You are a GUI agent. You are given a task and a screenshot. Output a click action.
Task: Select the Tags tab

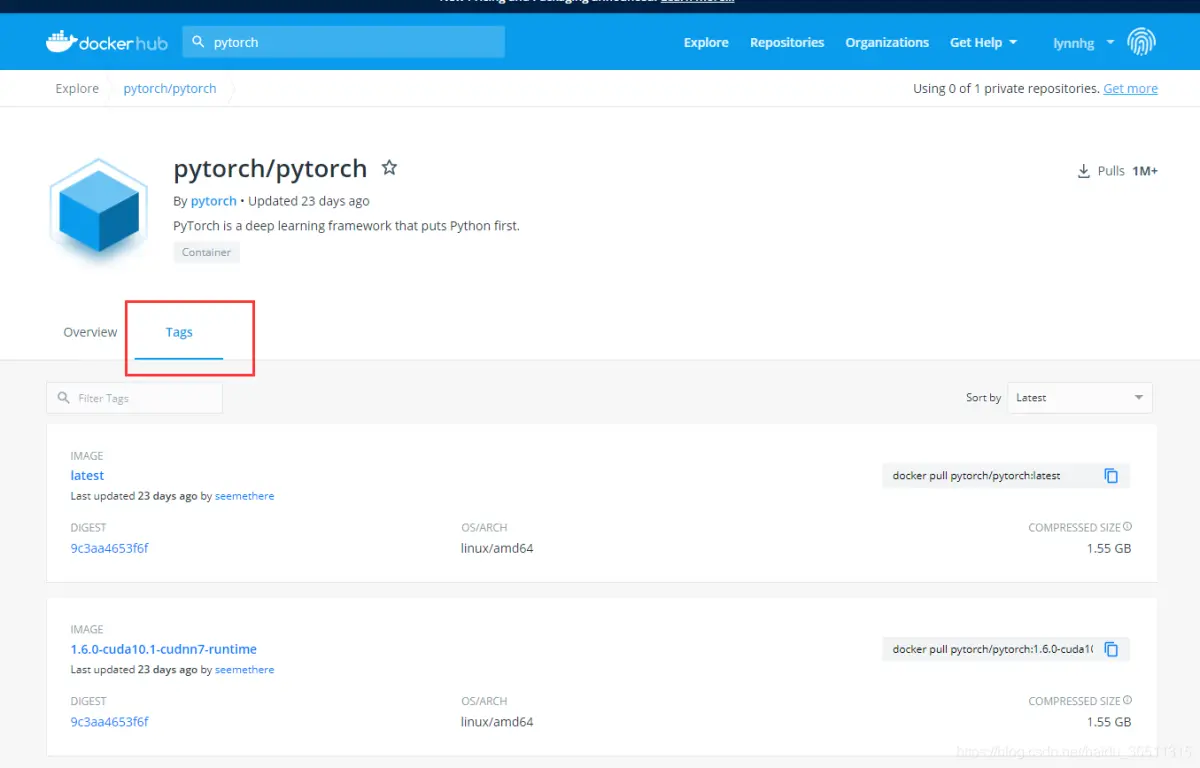click(x=179, y=332)
